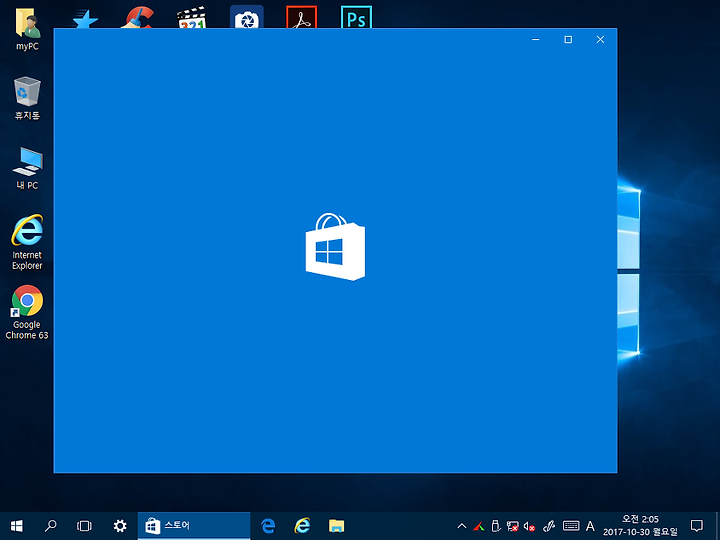The image size is (720, 540).
Task: Open the camera capture desktop icon
Action: tap(247, 17)
